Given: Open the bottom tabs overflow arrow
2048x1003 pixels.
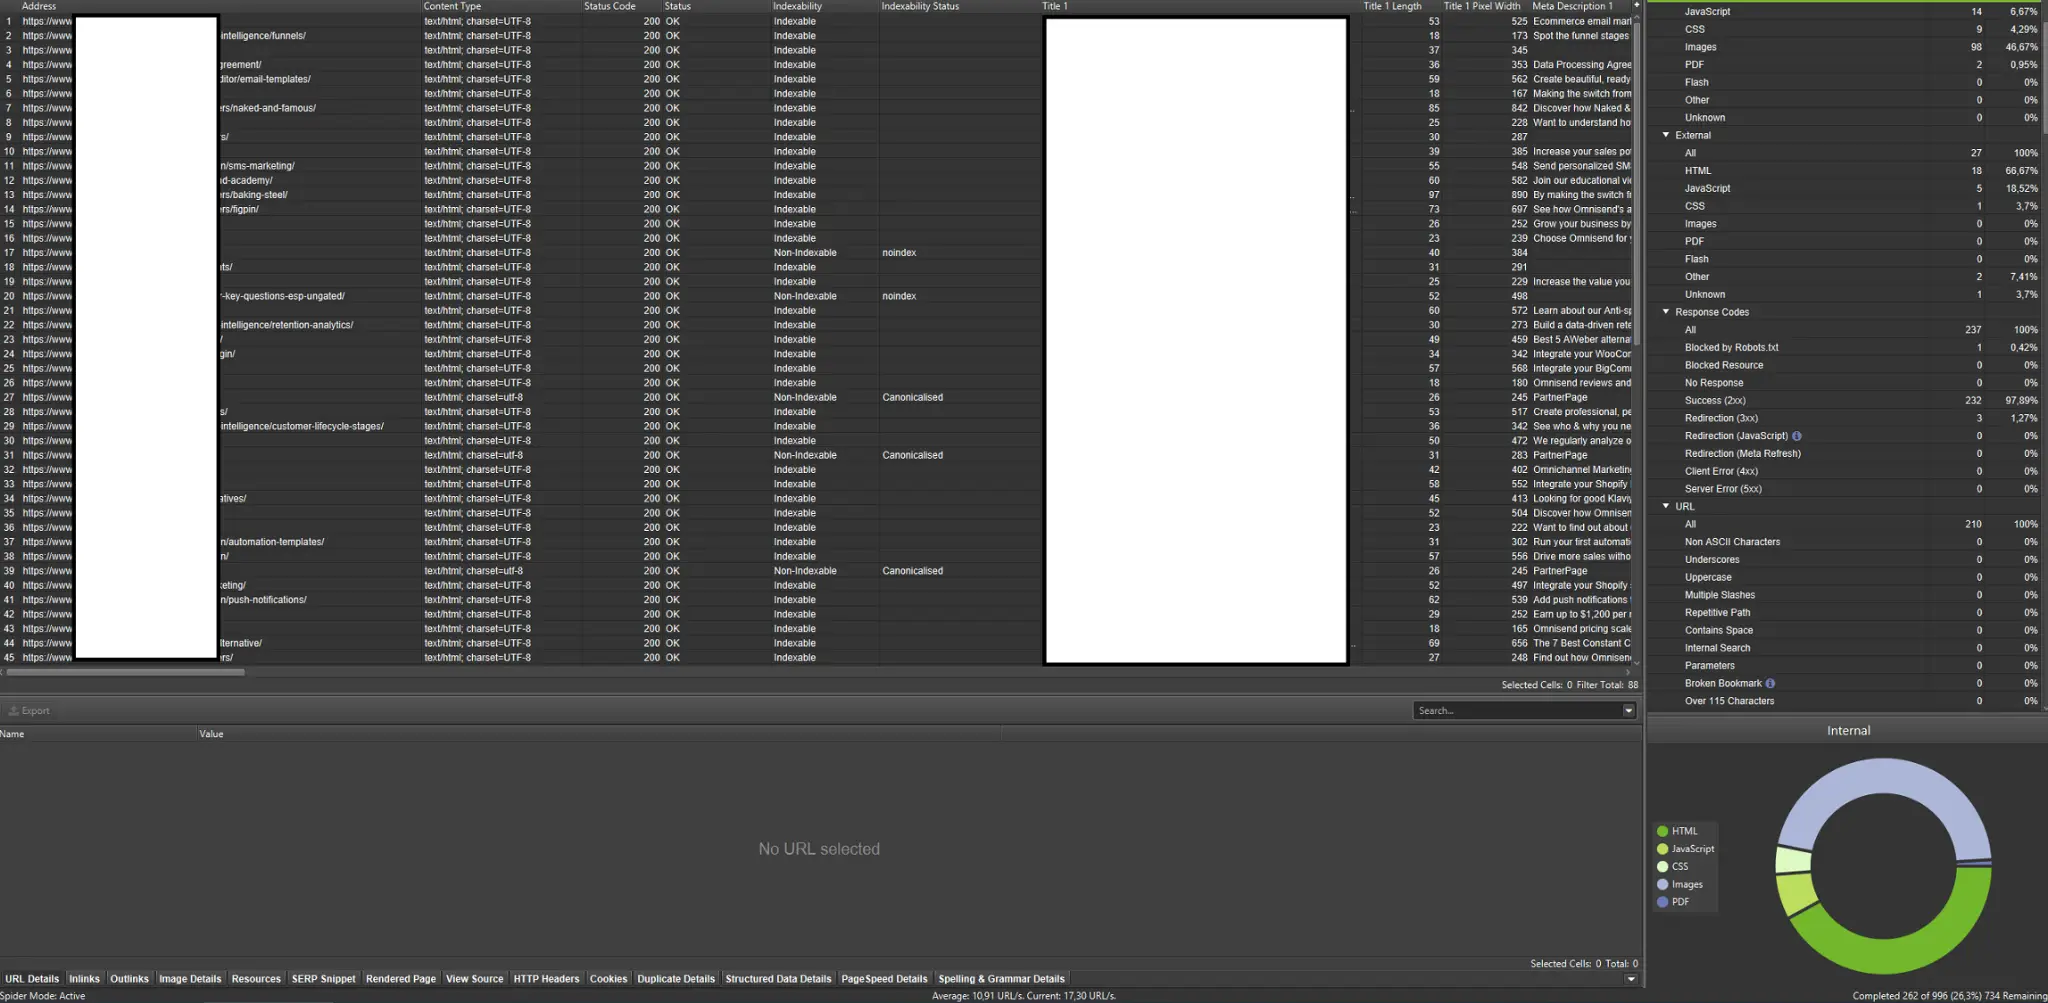Looking at the screenshot, I should click(x=1631, y=979).
